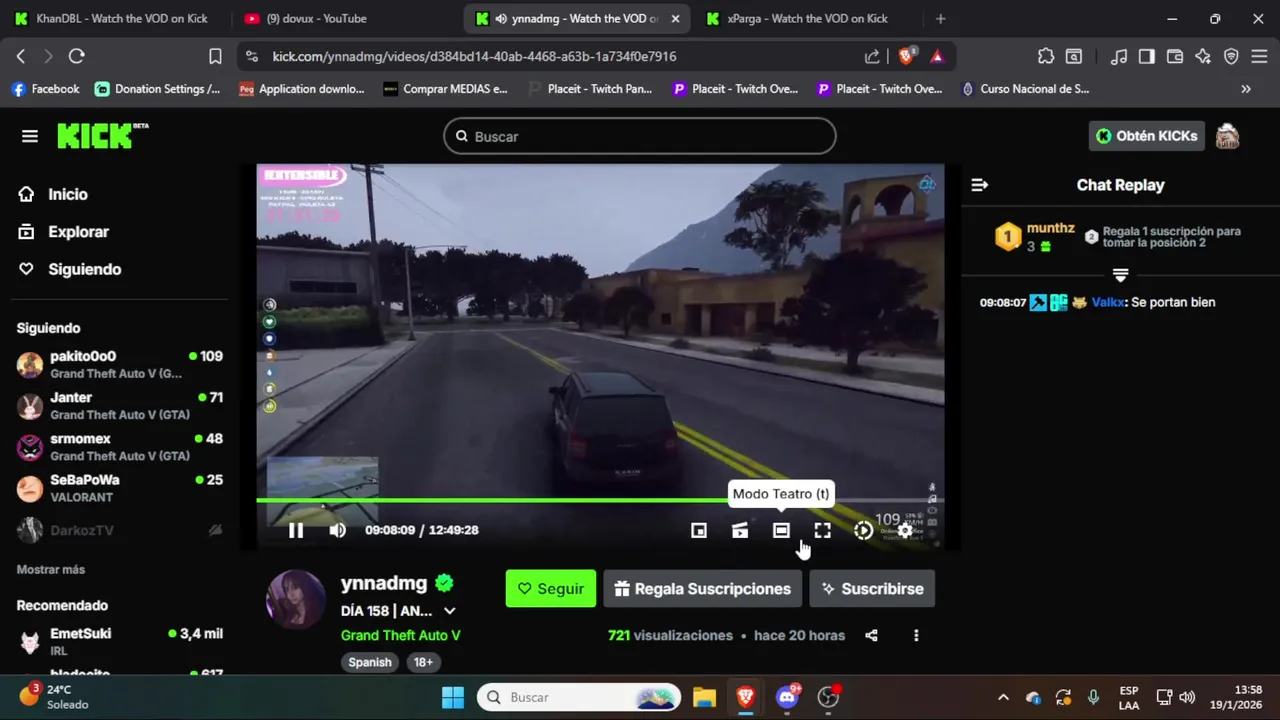Show more bookmarks chevron
The width and height of the screenshot is (1280, 720).
click(x=1246, y=89)
